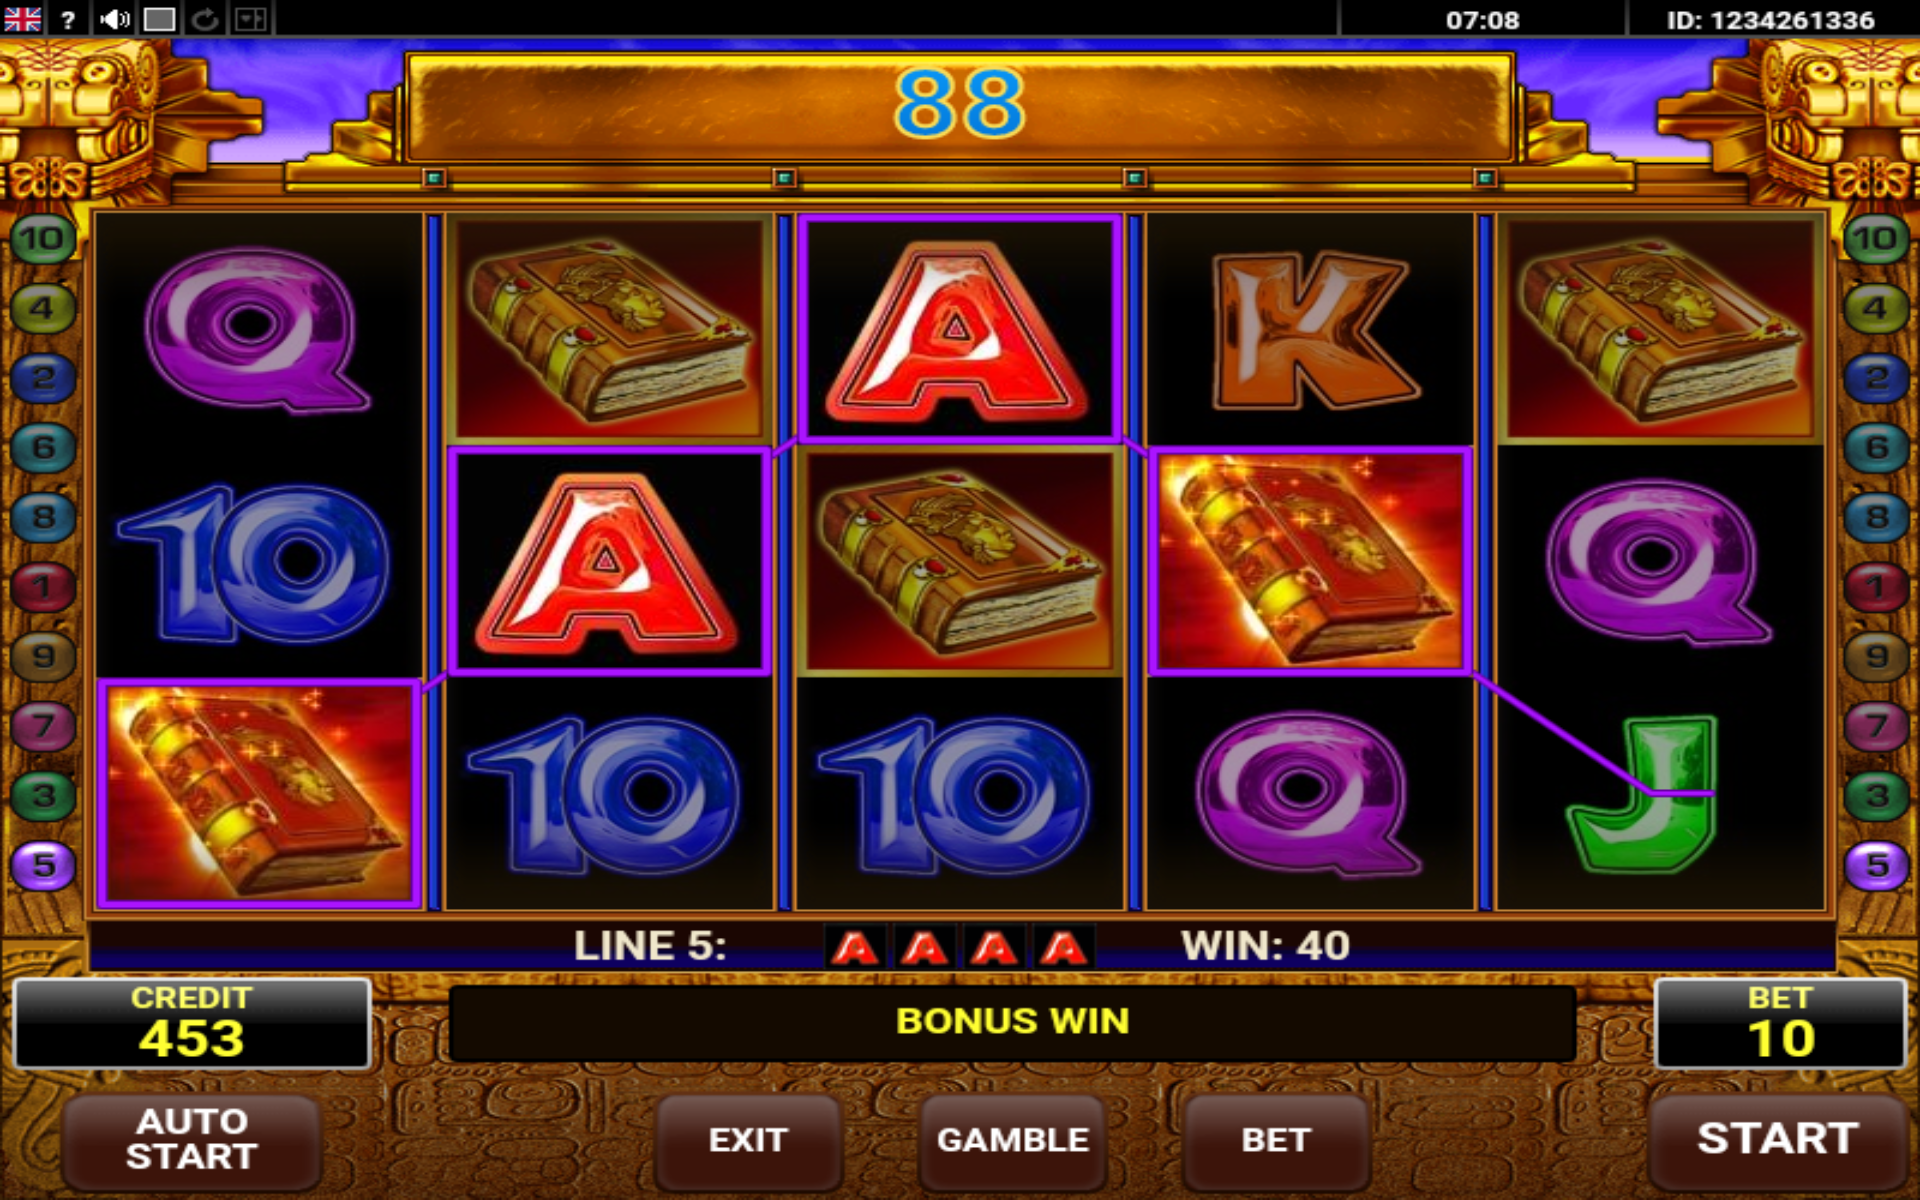The height and width of the screenshot is (1200, 1920).
Task: Open help with the question mark icon
Action: [x=68, y=19]
